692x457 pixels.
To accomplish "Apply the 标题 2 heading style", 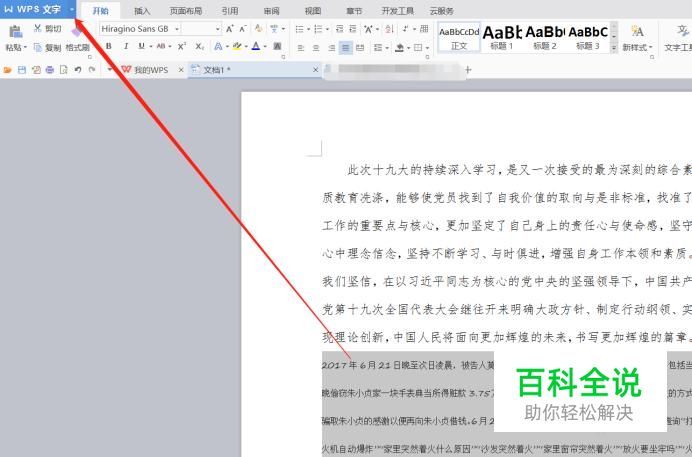I will (x=545, y=37).
